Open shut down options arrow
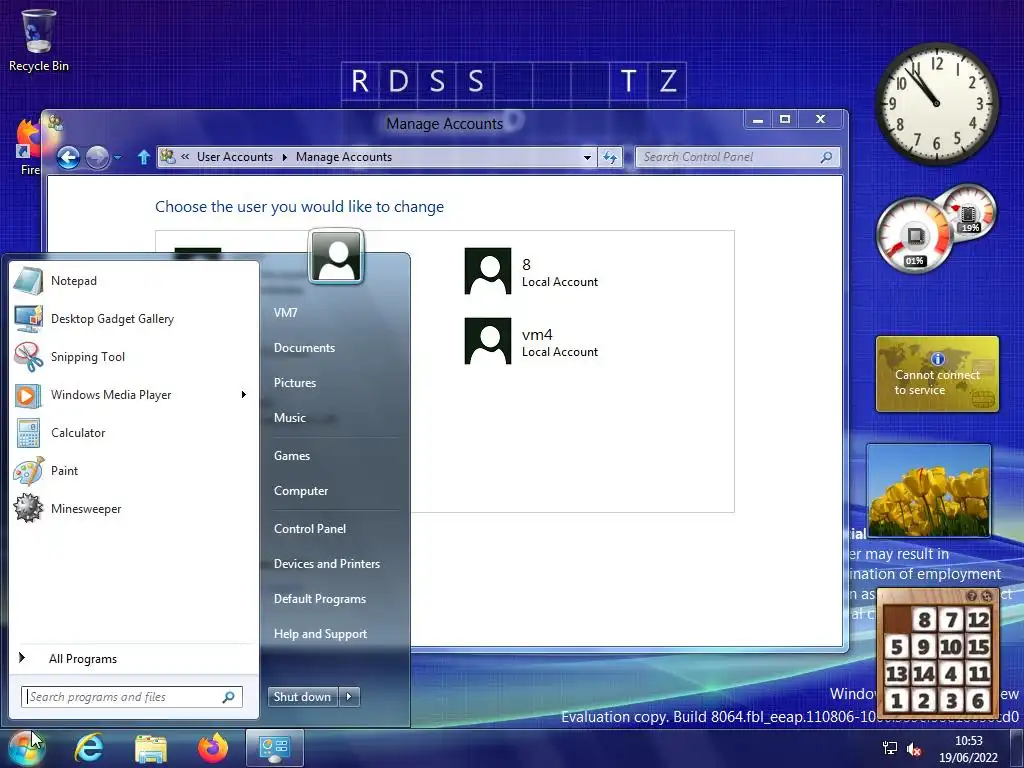This screenshot has height=768, width=1024. coord(349,697)
